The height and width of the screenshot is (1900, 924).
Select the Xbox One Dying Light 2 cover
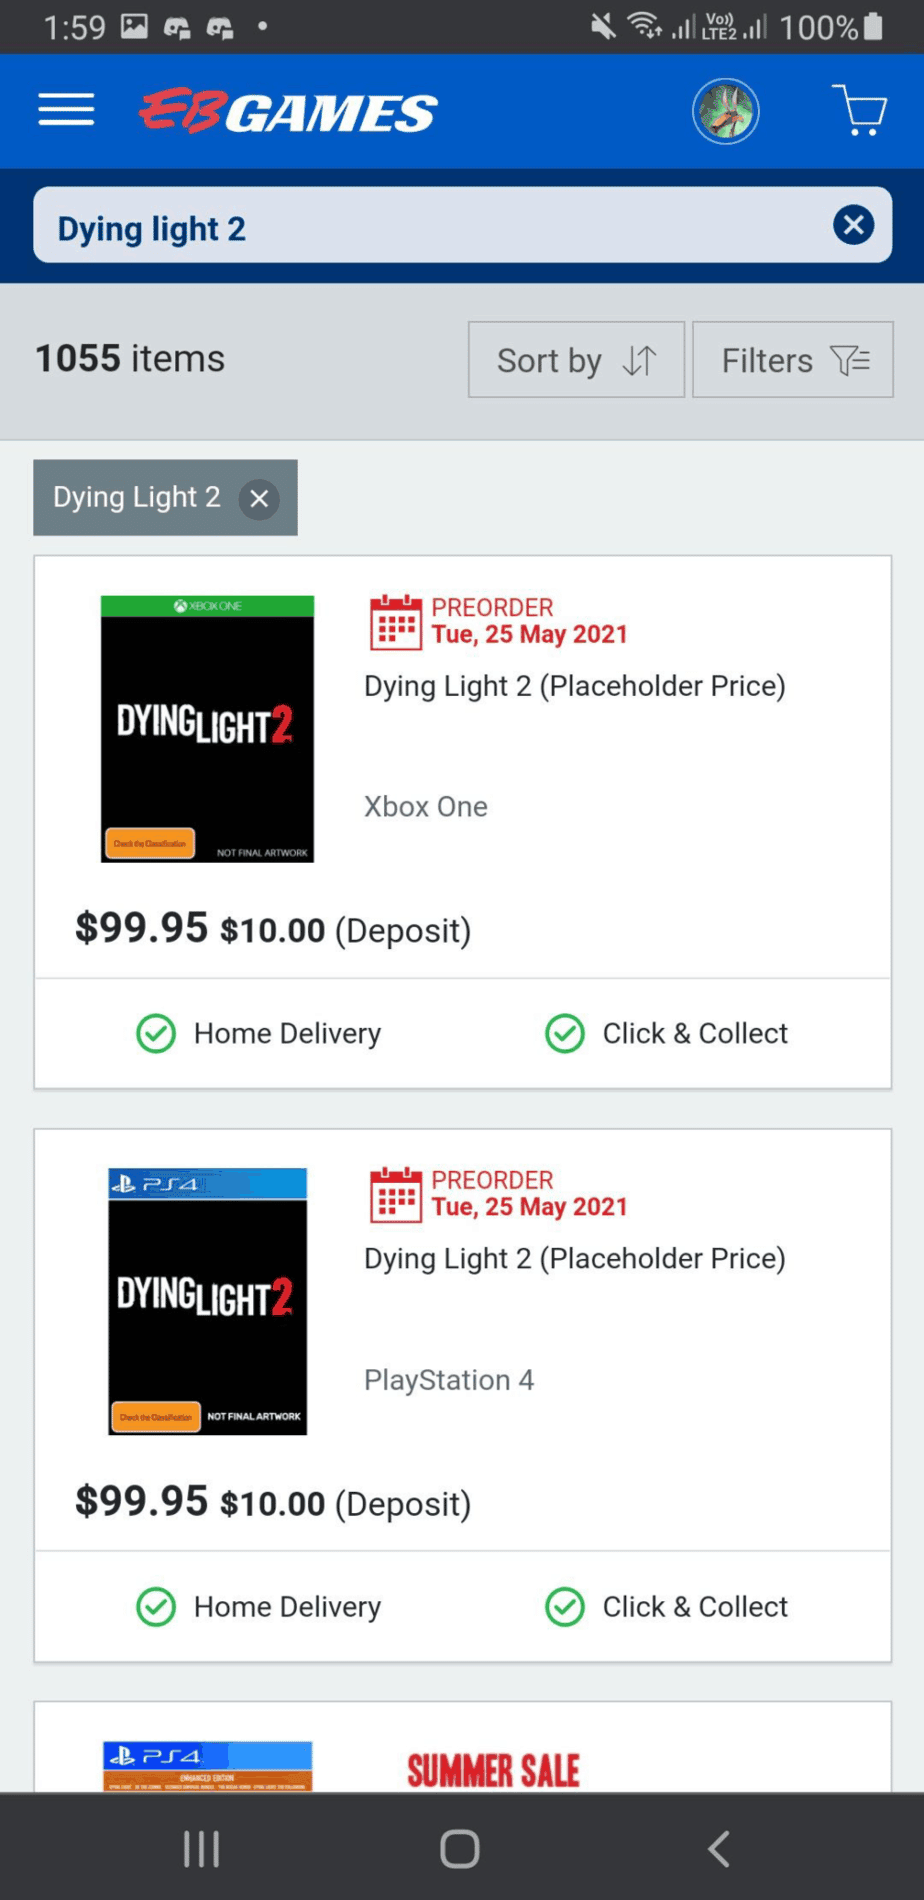[x=207, y=729]
